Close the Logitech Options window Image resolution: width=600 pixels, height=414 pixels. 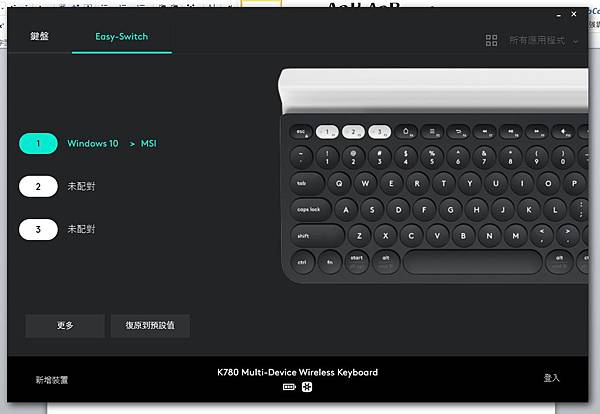click(574, 14)
